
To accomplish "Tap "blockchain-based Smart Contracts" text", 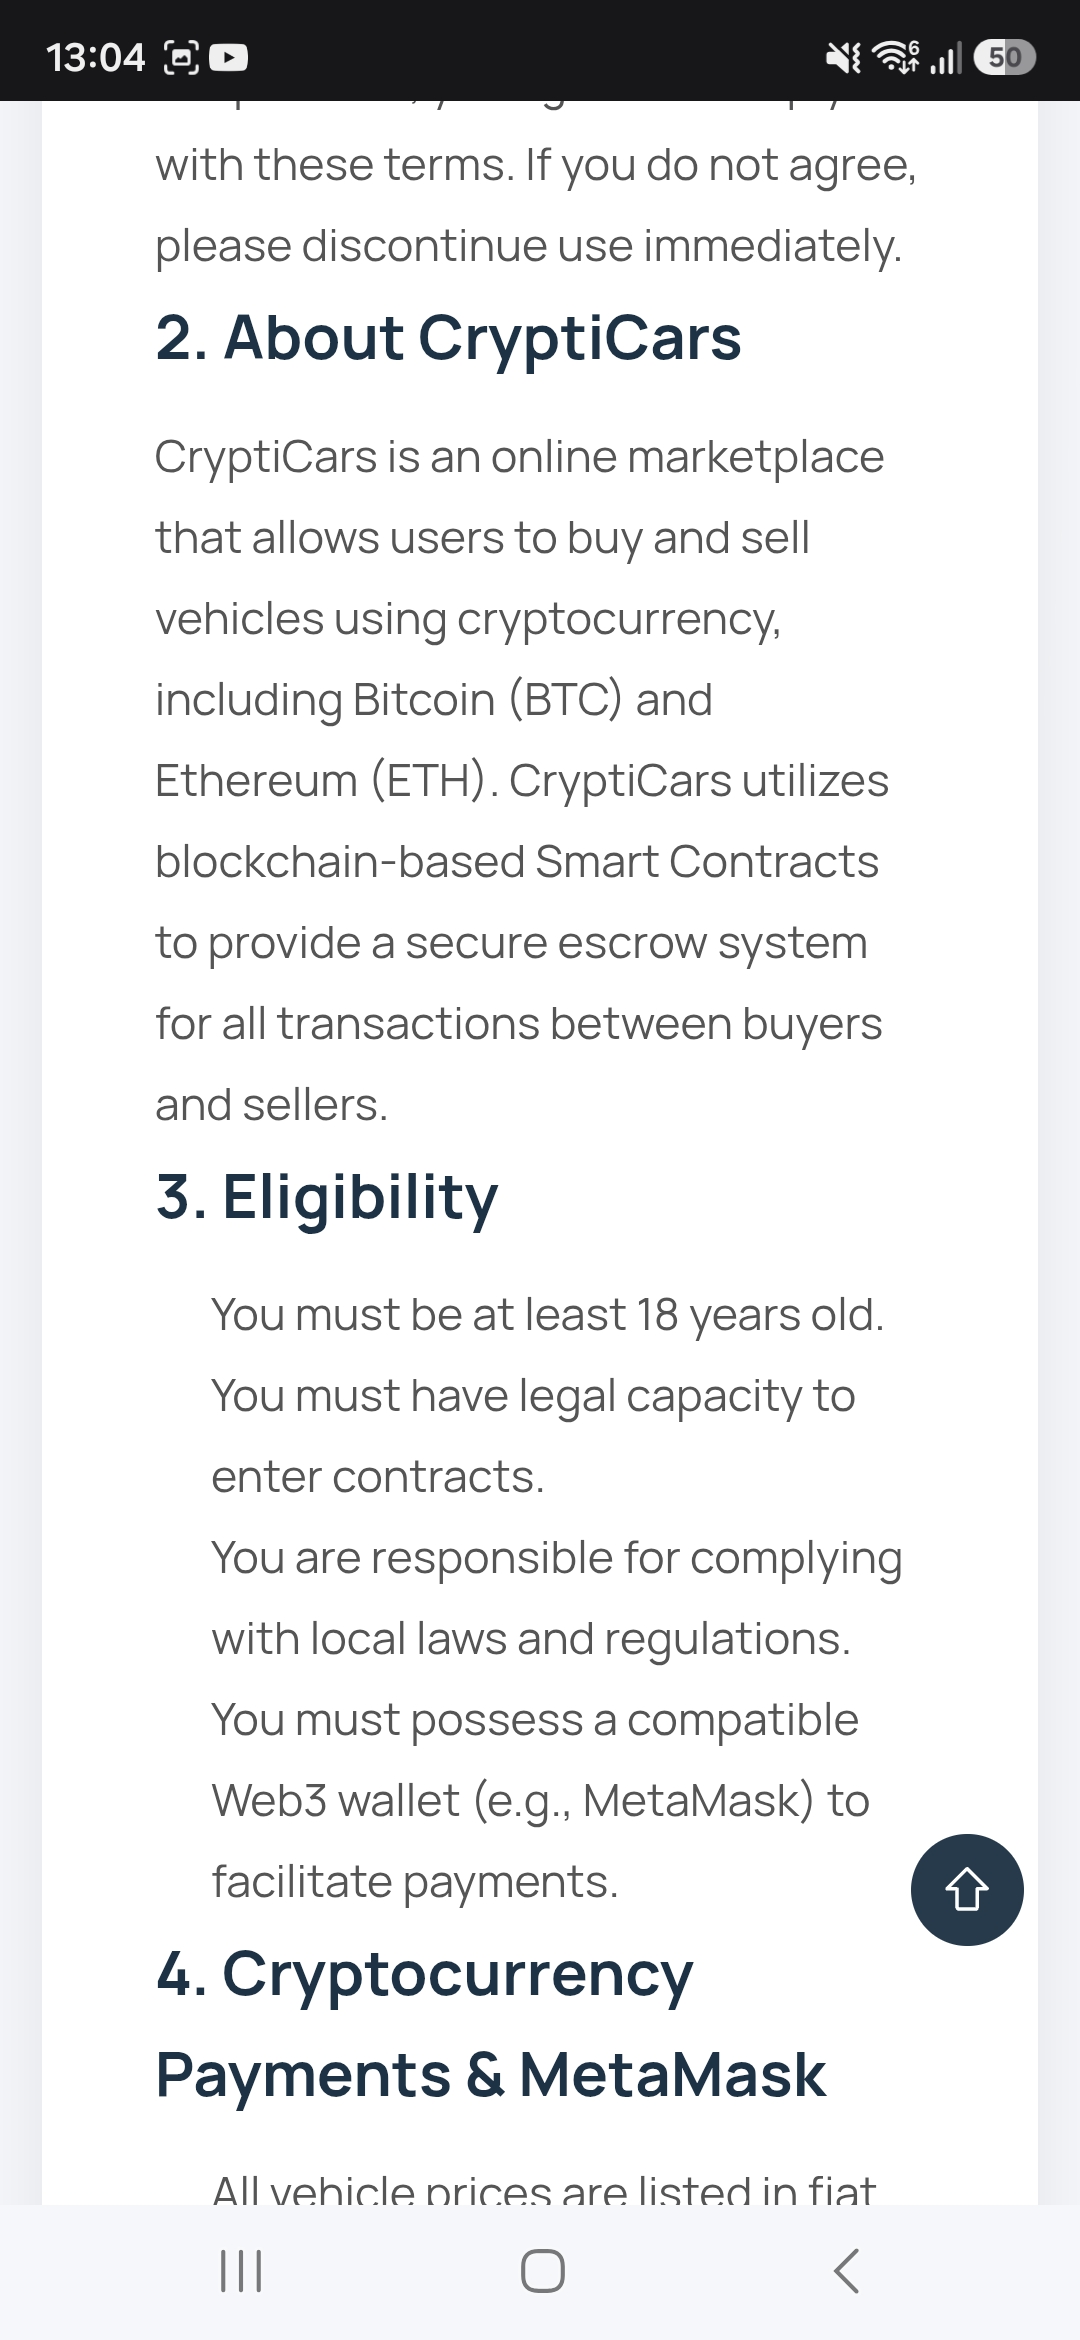I will pos(517,862).
